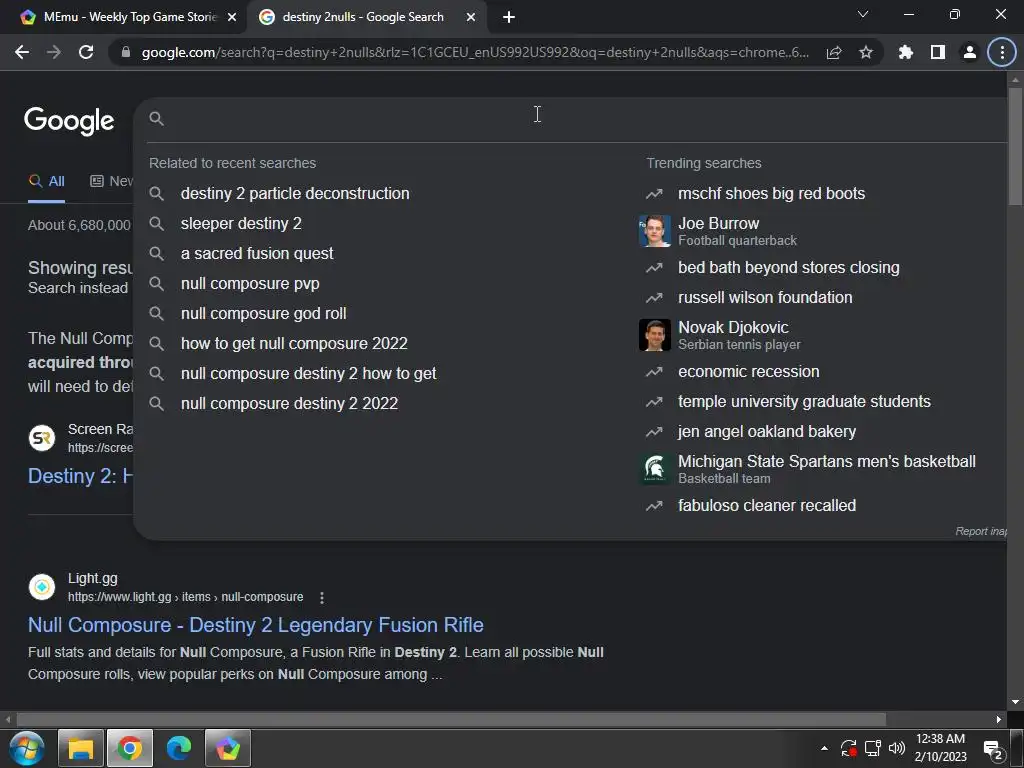Launch Microsoft Edge from the taskbar

click(x=179, y=748)
